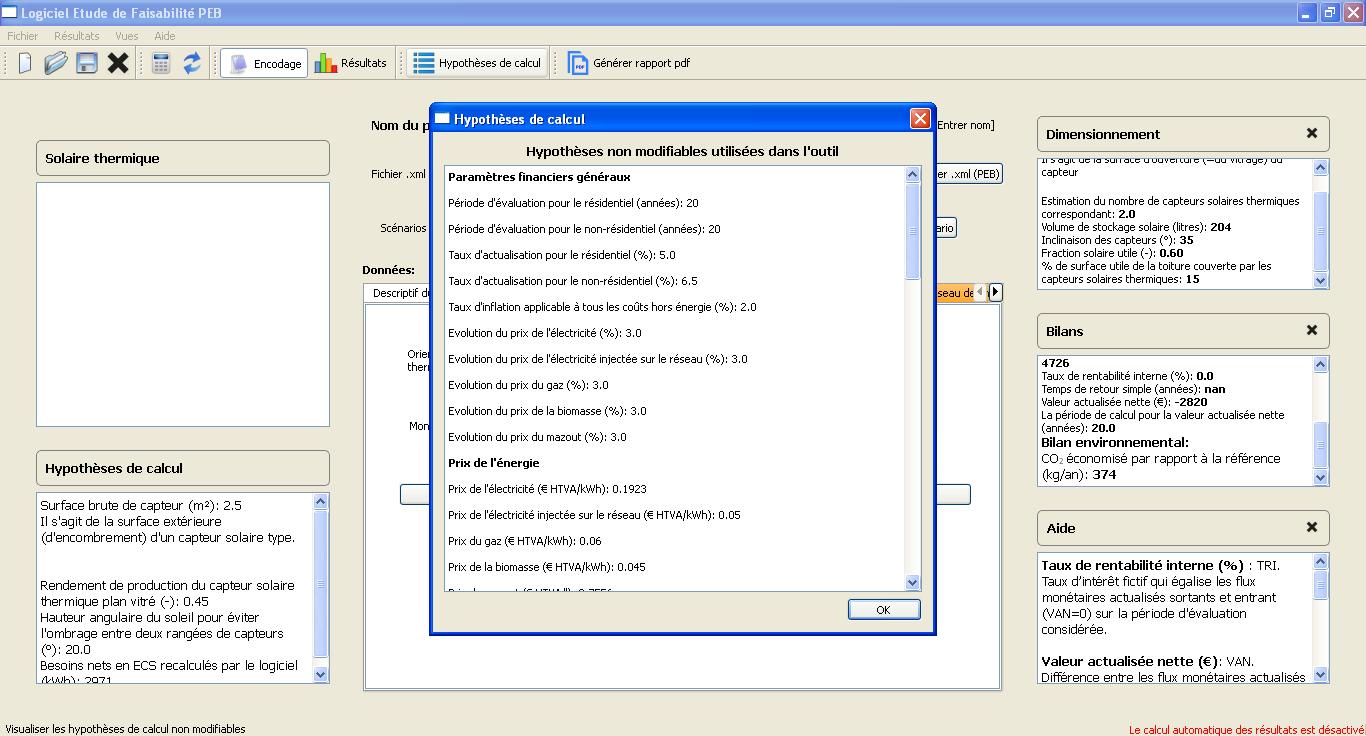Viewport: 1366px width, 736px height.
Task: Open the Résultats view with the bar chart icon
Action: pyautogui.click(x=351, y=63)
